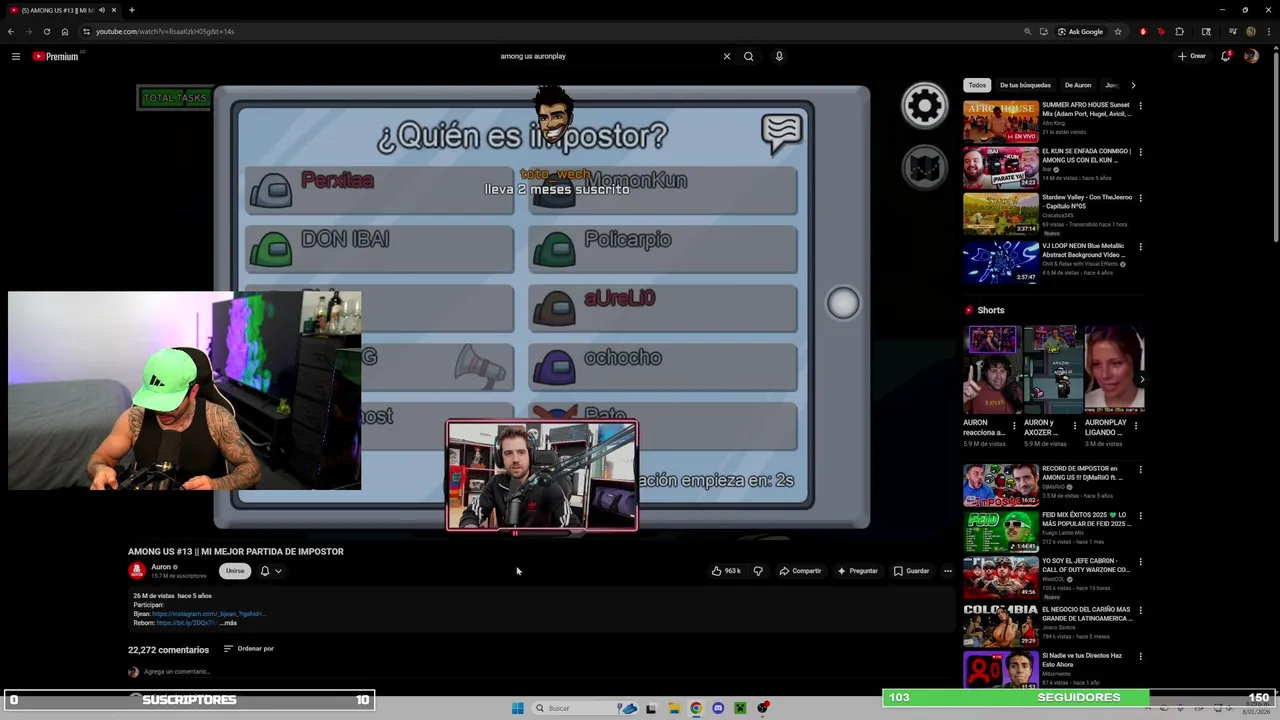Show more filter chips arrow

pyautogui.click(x=1133, y=85)
